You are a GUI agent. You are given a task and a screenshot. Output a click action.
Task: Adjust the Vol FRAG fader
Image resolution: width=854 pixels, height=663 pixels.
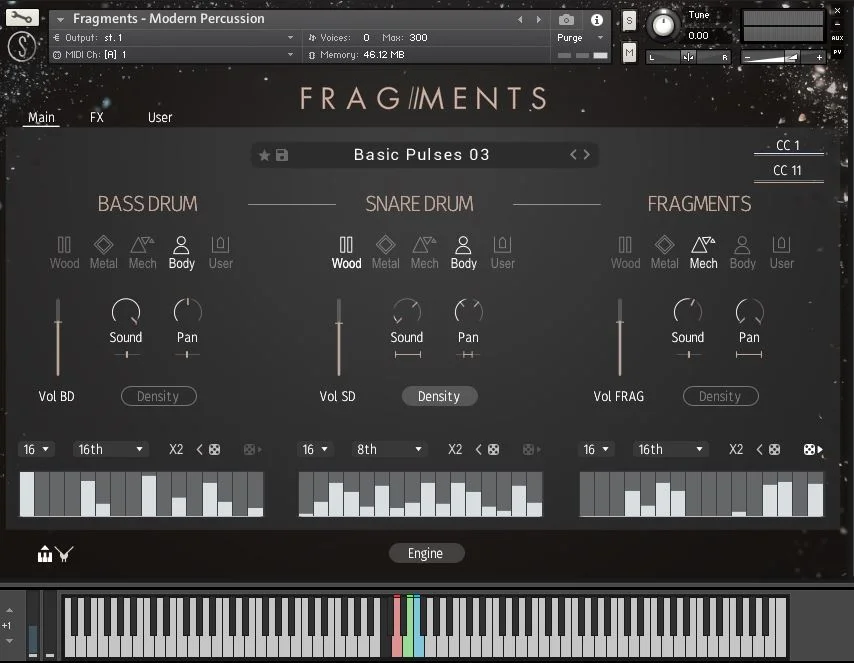(620, 337)
